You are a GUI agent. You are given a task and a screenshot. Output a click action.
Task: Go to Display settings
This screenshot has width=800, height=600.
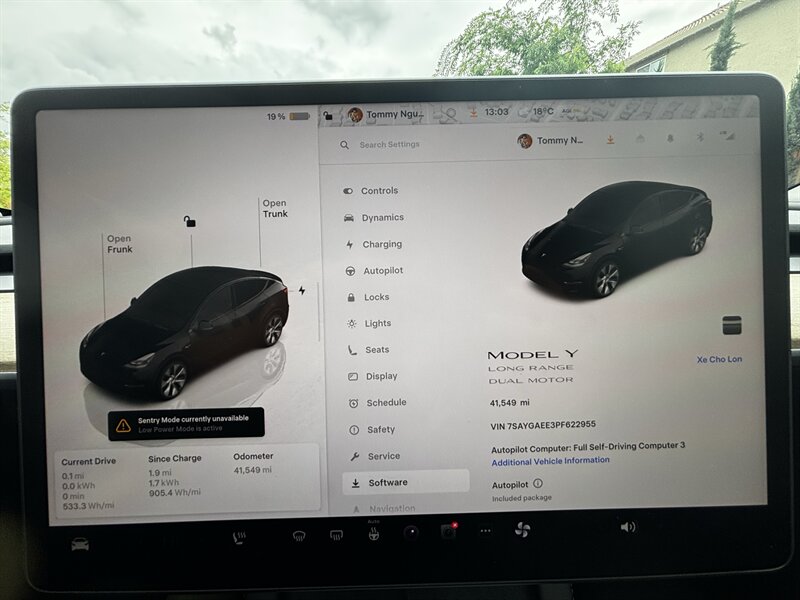point(381,376)
